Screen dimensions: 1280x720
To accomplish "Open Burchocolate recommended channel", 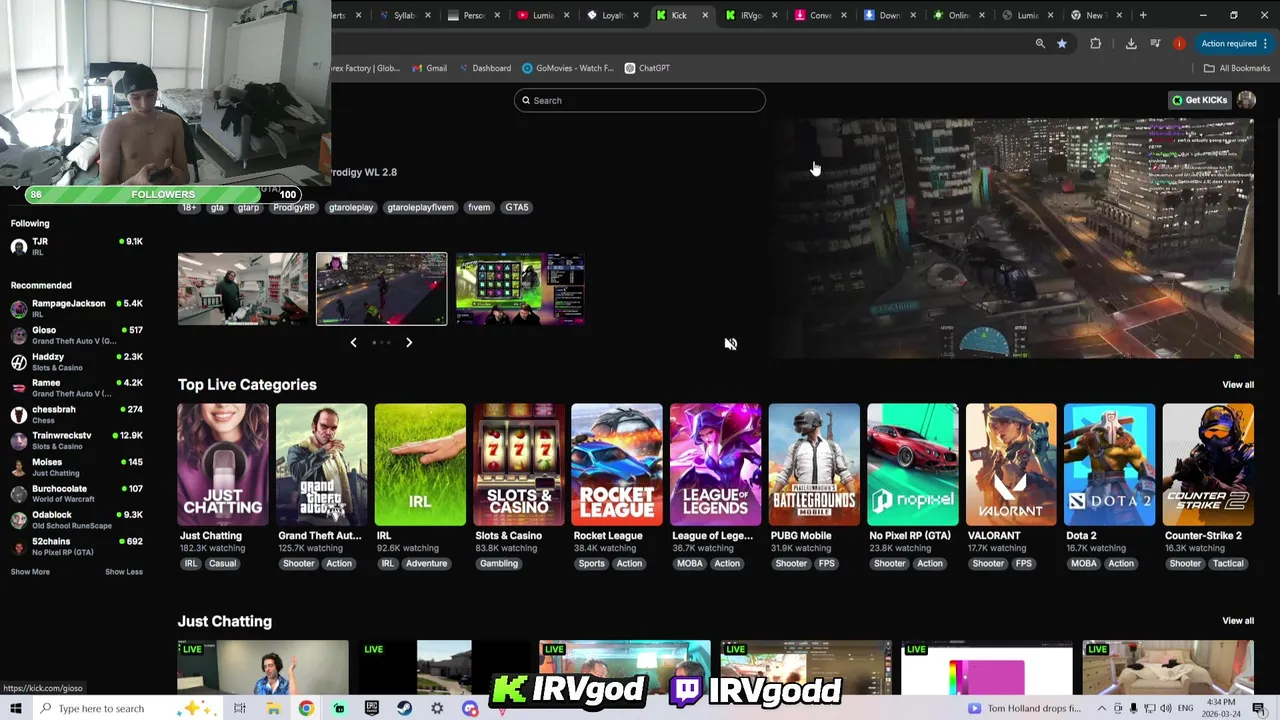I will tap(76, 493).
